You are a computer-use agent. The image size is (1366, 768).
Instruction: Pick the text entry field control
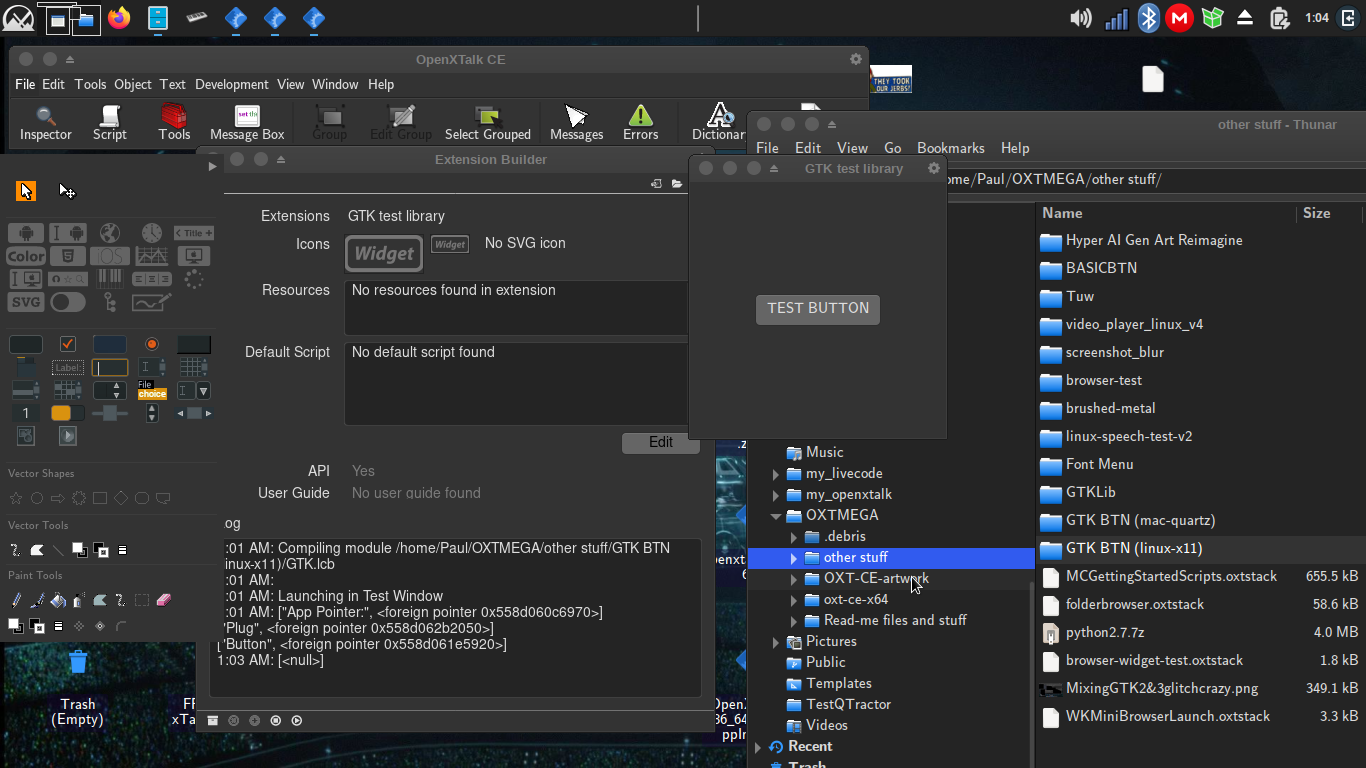(110, 367)
